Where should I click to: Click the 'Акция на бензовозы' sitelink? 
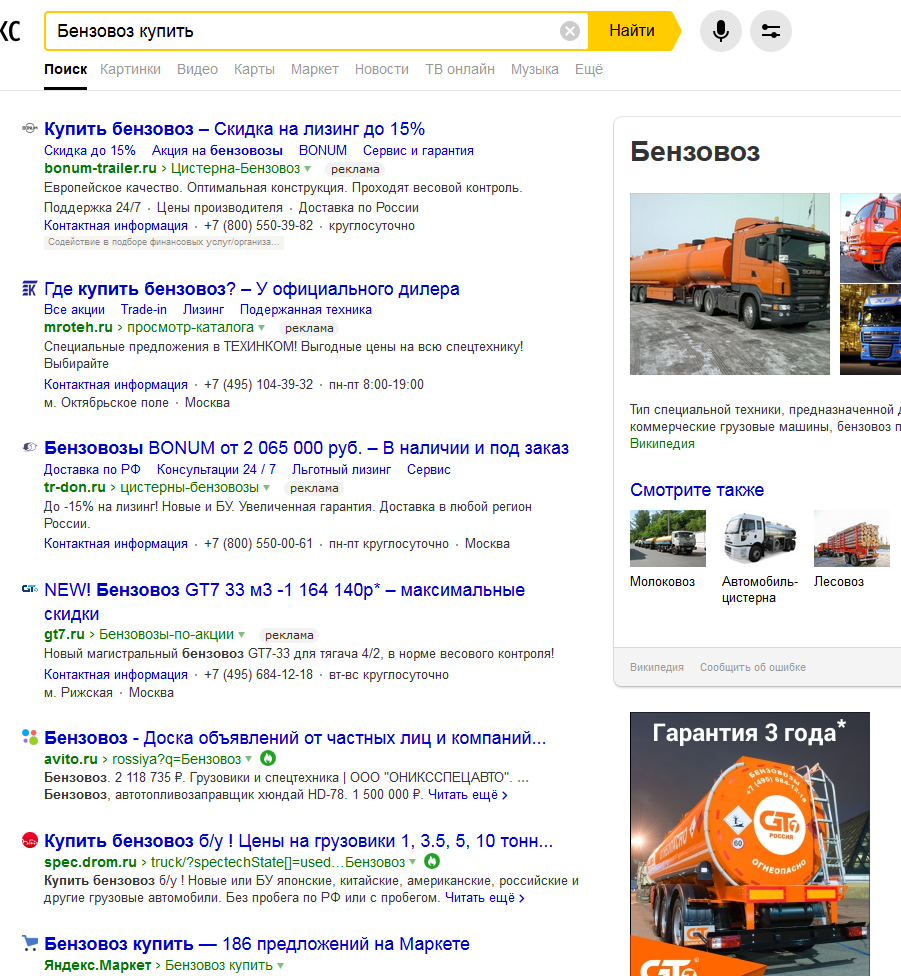(x=217, y=151)
